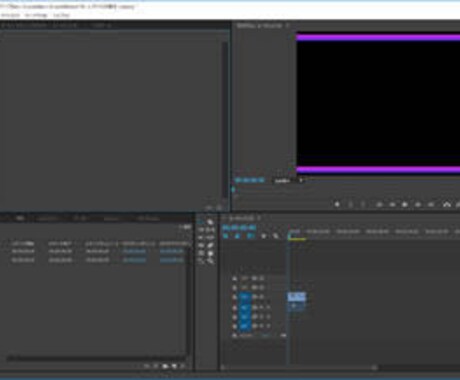Step forward one frame in Program monitor

[x=418, y=204]
